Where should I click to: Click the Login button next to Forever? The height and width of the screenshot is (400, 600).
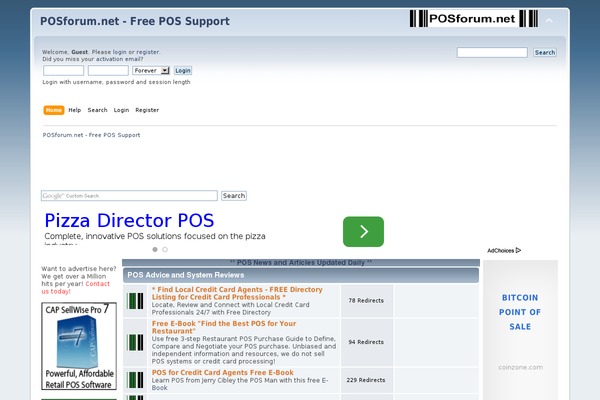pyautogui.click(x=183, y=70)
